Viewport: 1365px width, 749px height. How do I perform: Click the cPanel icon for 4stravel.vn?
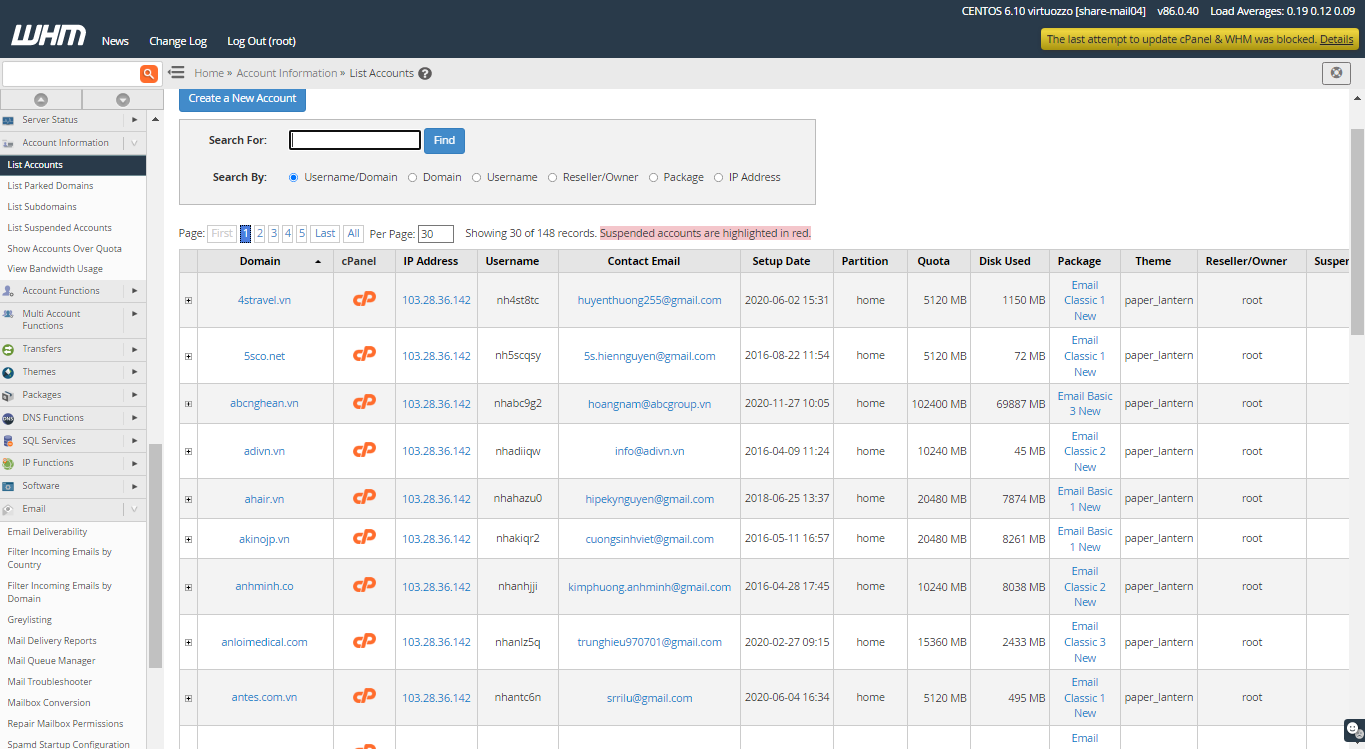[x=365, y=299]
